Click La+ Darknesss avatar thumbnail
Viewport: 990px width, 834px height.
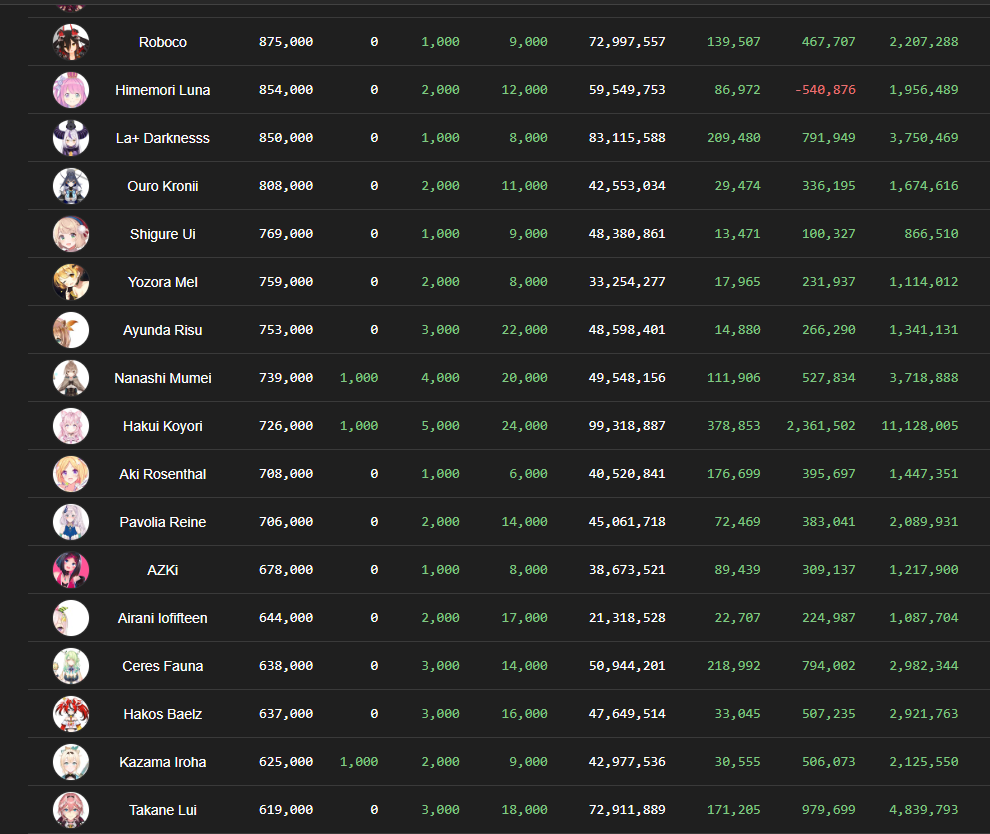pos(71,138)
